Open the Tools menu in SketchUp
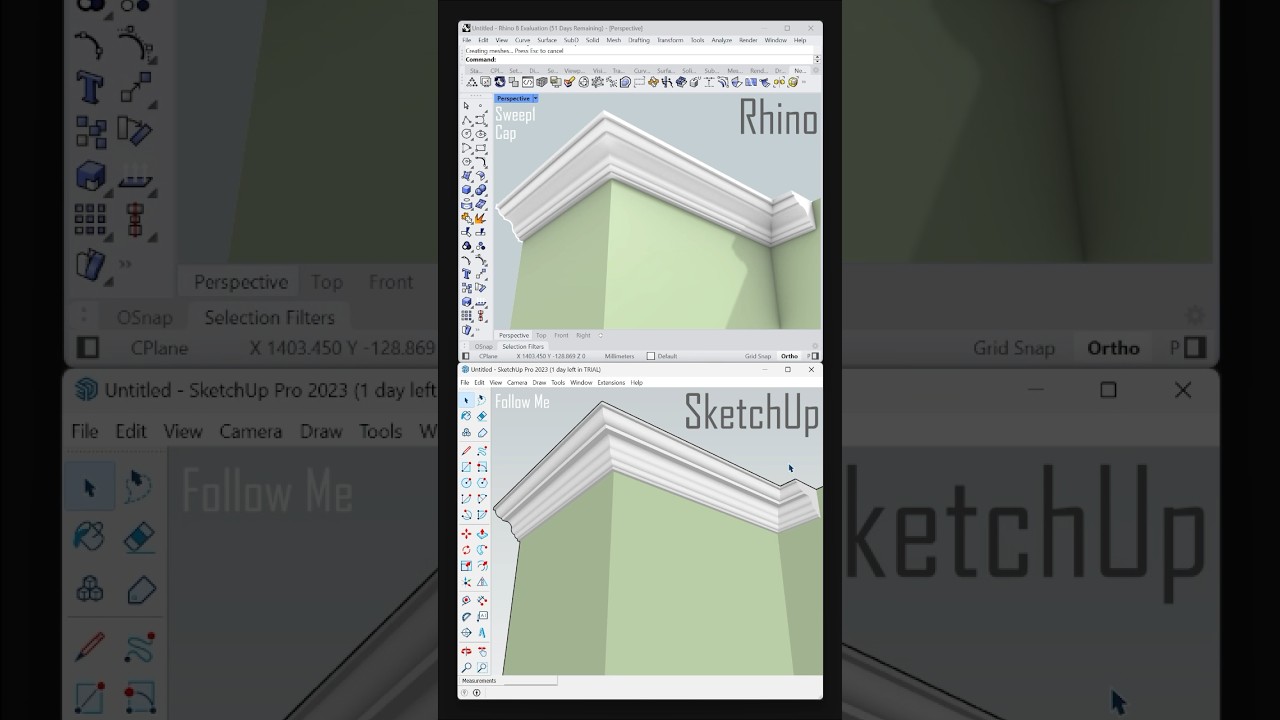The width and height of the screenshot is (1280, 720). [558, 382]
